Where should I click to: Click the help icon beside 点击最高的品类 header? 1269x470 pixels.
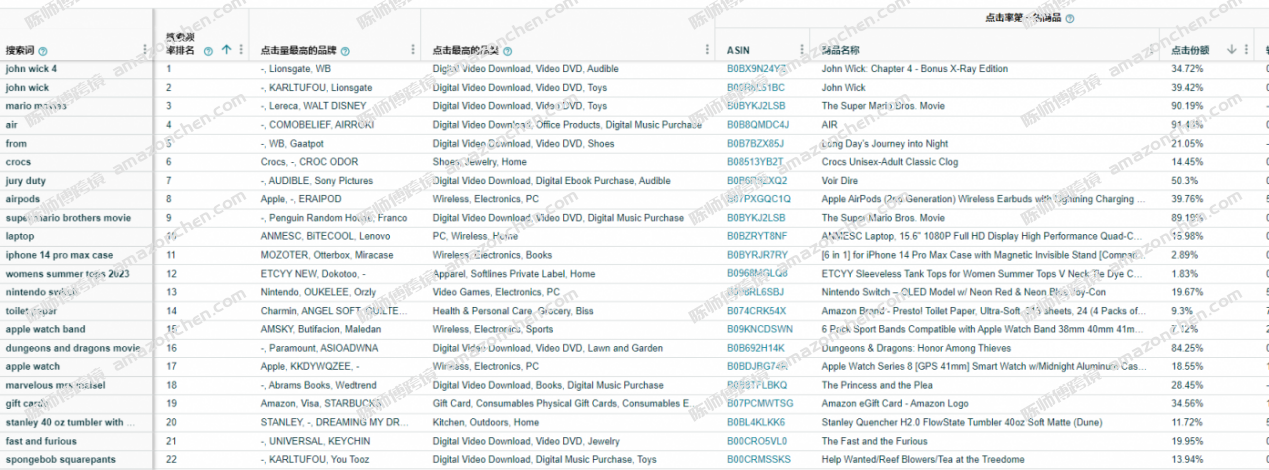[508, 50]
